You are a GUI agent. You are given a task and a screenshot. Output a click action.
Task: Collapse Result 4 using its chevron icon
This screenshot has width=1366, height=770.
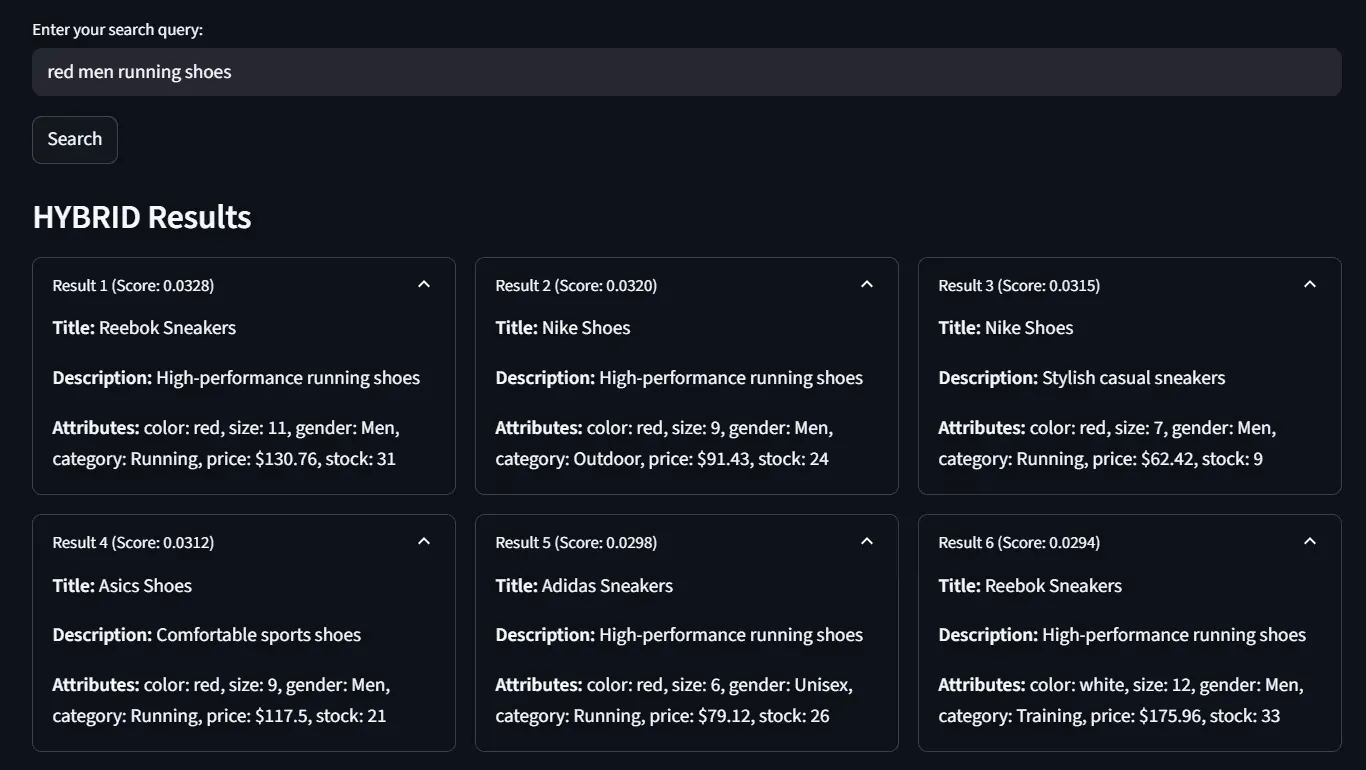click(424, 542)
